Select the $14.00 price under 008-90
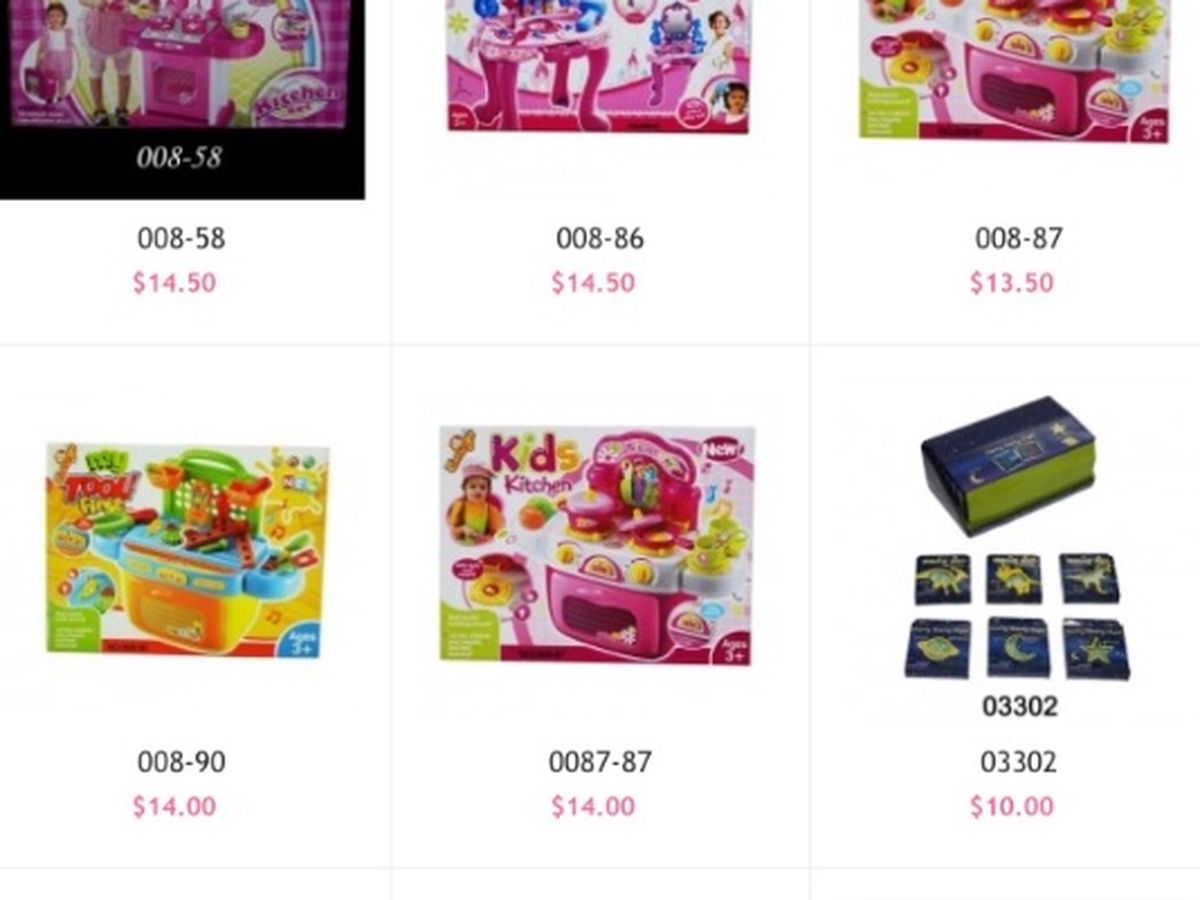The image size is (1200, 900). point(174,806)
